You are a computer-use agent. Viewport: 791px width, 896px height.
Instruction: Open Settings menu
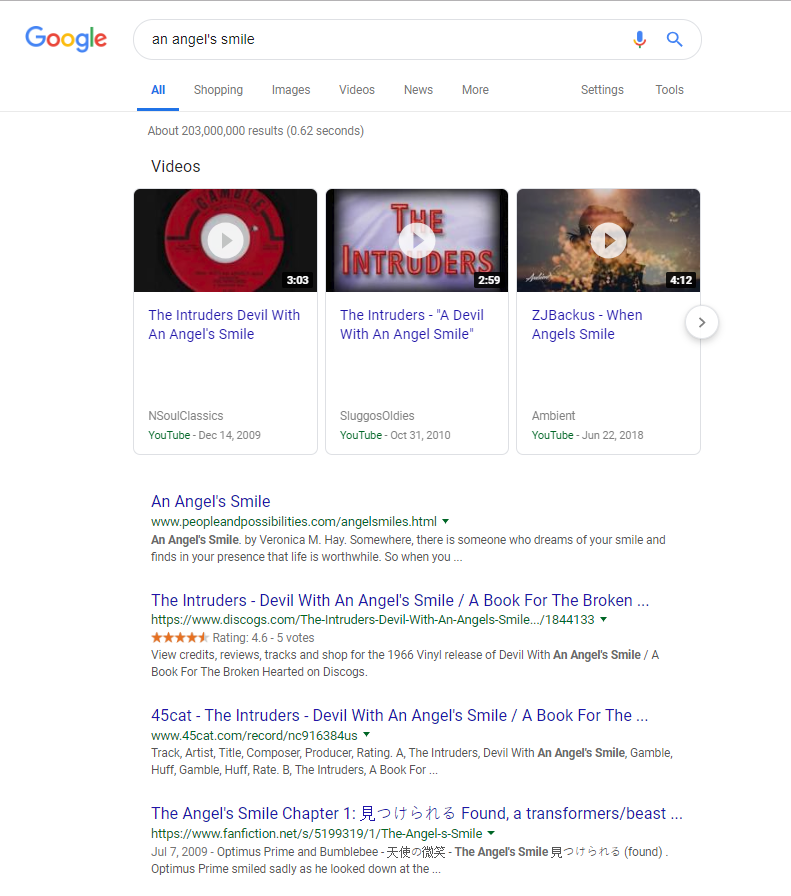point(602,90)
